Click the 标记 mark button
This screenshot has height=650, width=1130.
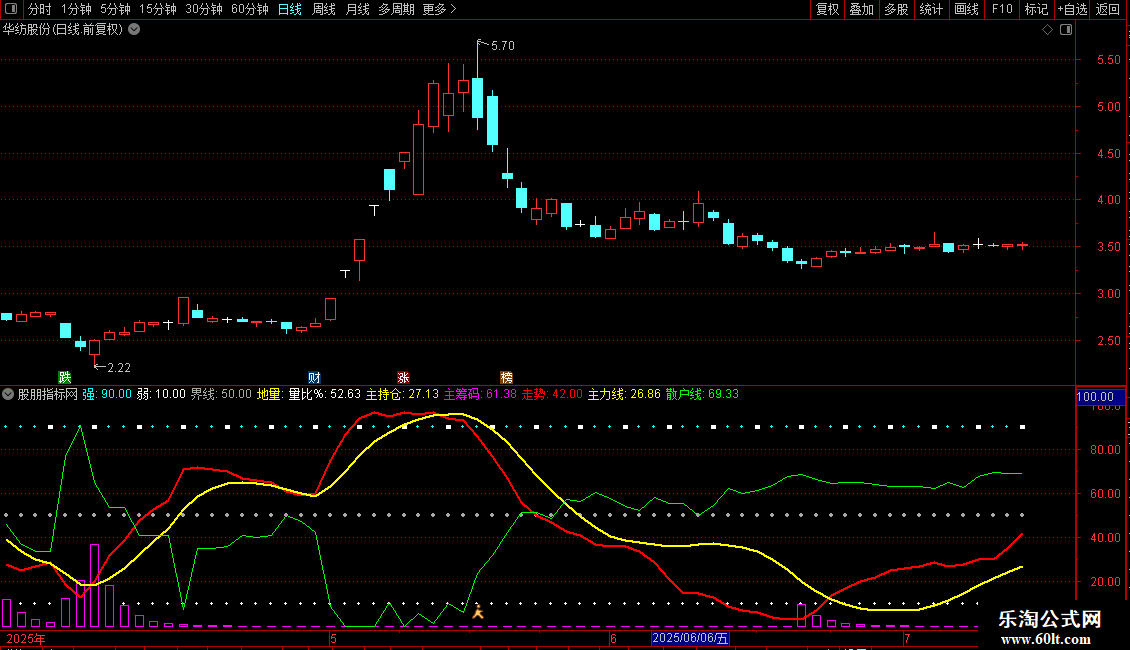point(1036,9)
